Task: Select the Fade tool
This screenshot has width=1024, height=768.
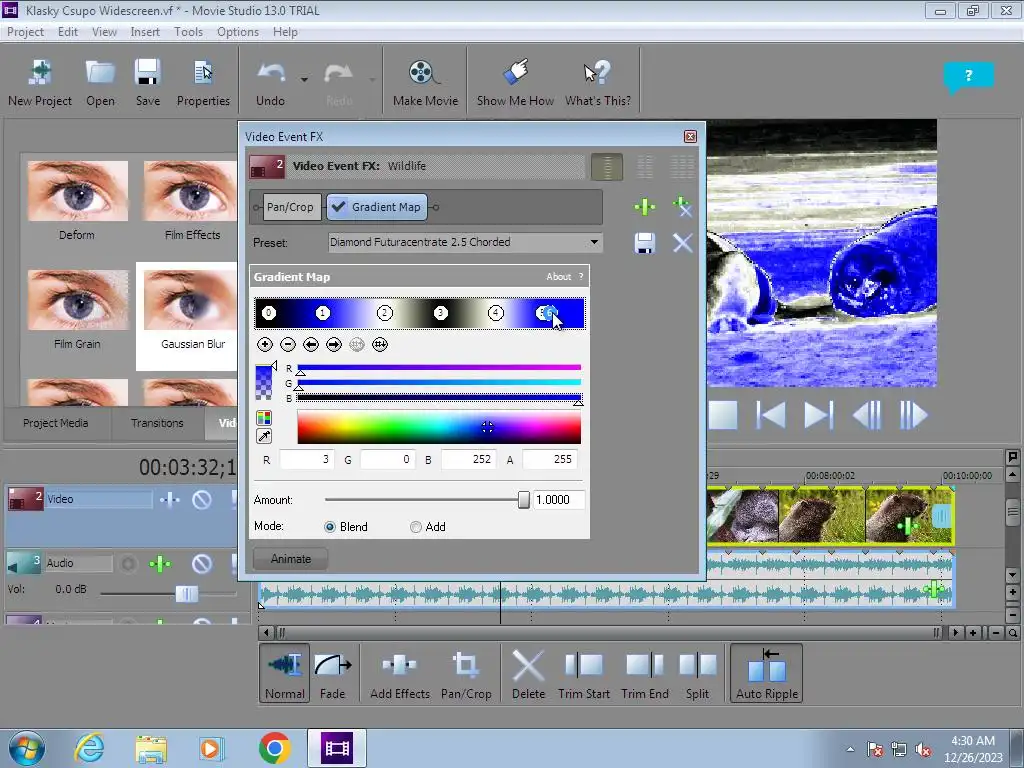Action: tap(332, 673)
